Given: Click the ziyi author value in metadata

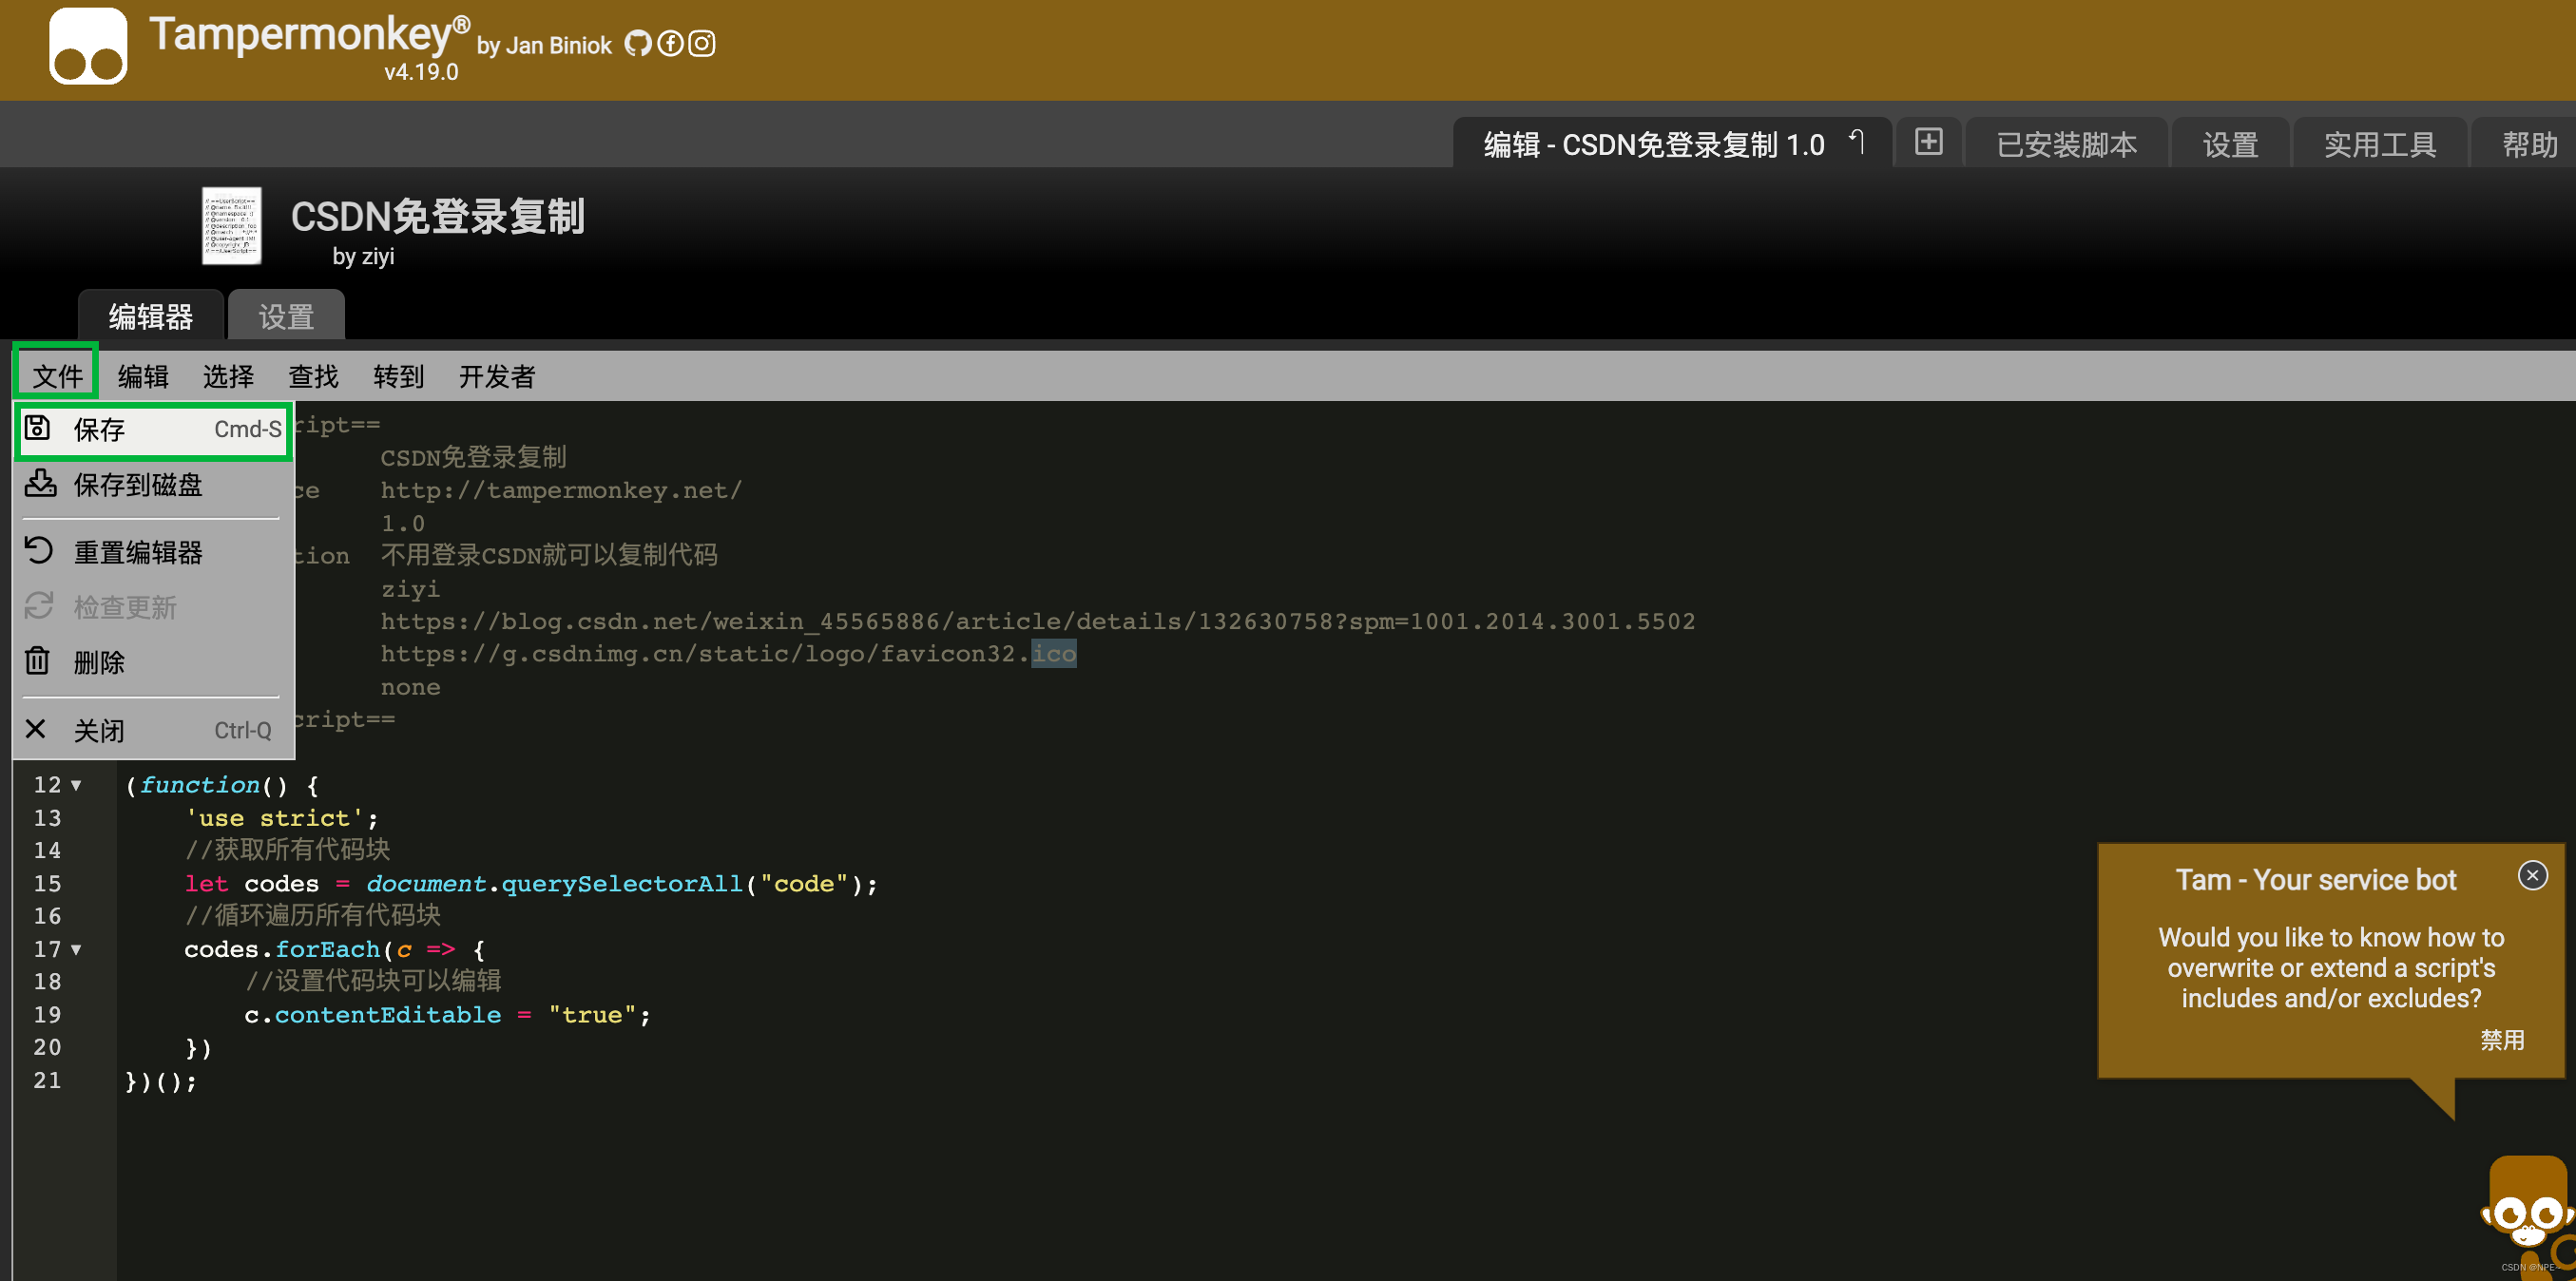Looking at the screenshot, I should (410, 589).
